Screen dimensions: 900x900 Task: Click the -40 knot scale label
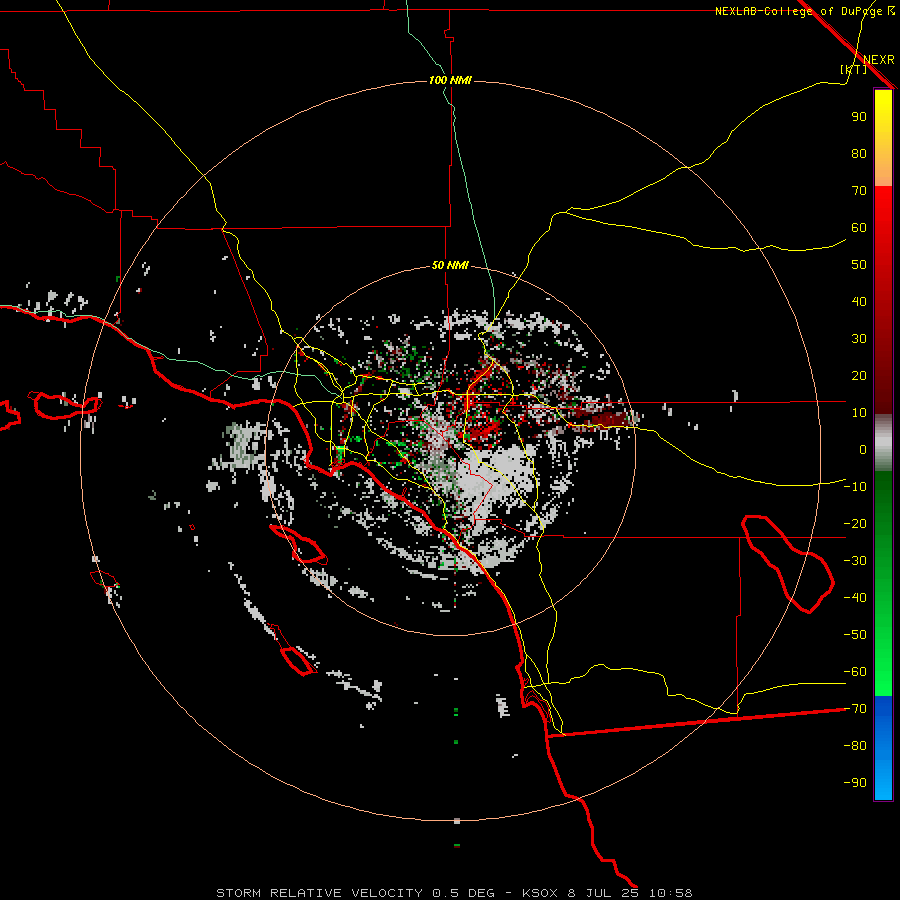point(855,598)
